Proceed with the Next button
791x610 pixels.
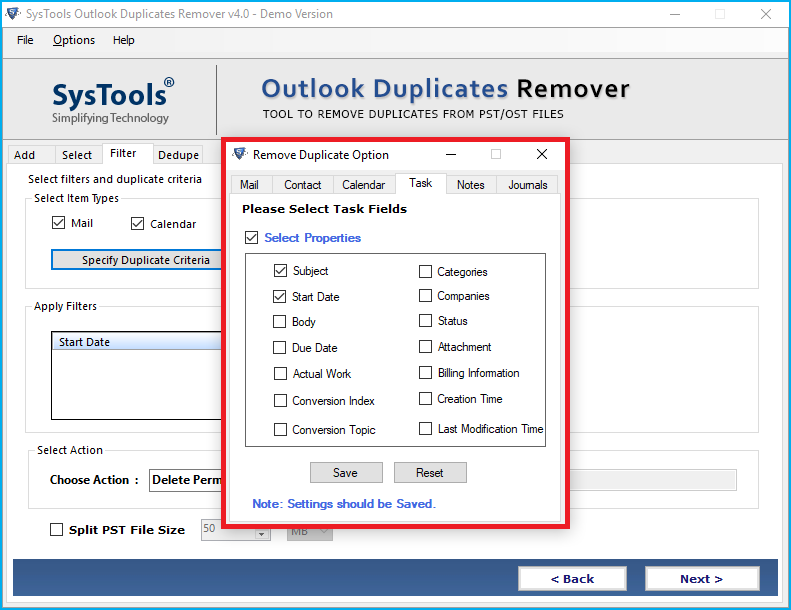(x=702, y=579)
